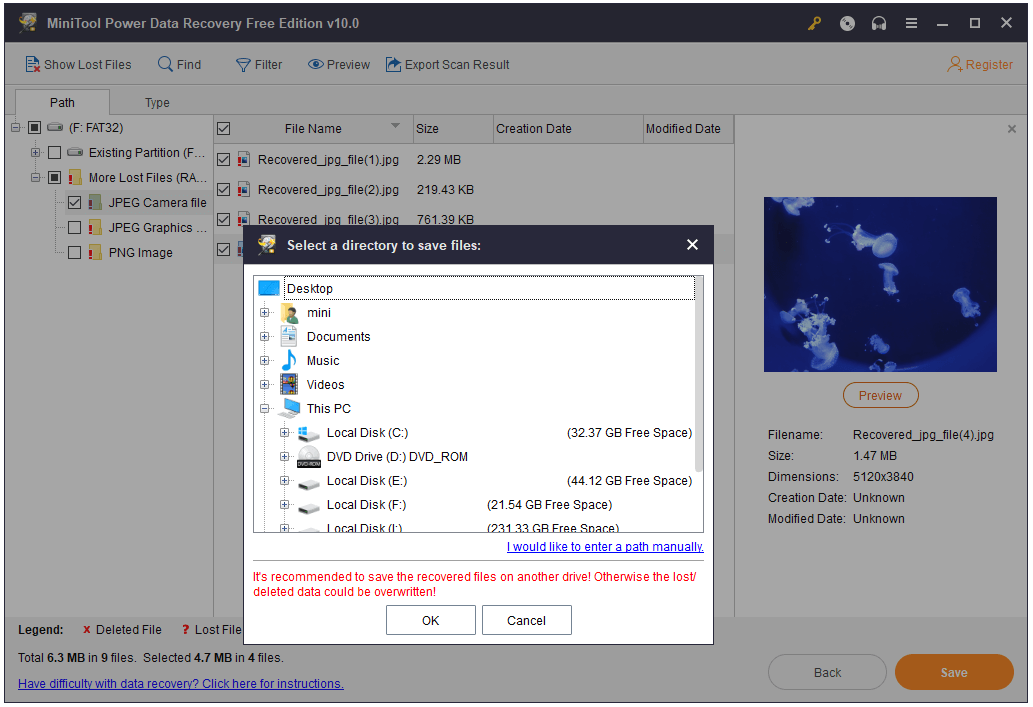
Task: Click the PNG Image folder icon
Action: point(95,253)
